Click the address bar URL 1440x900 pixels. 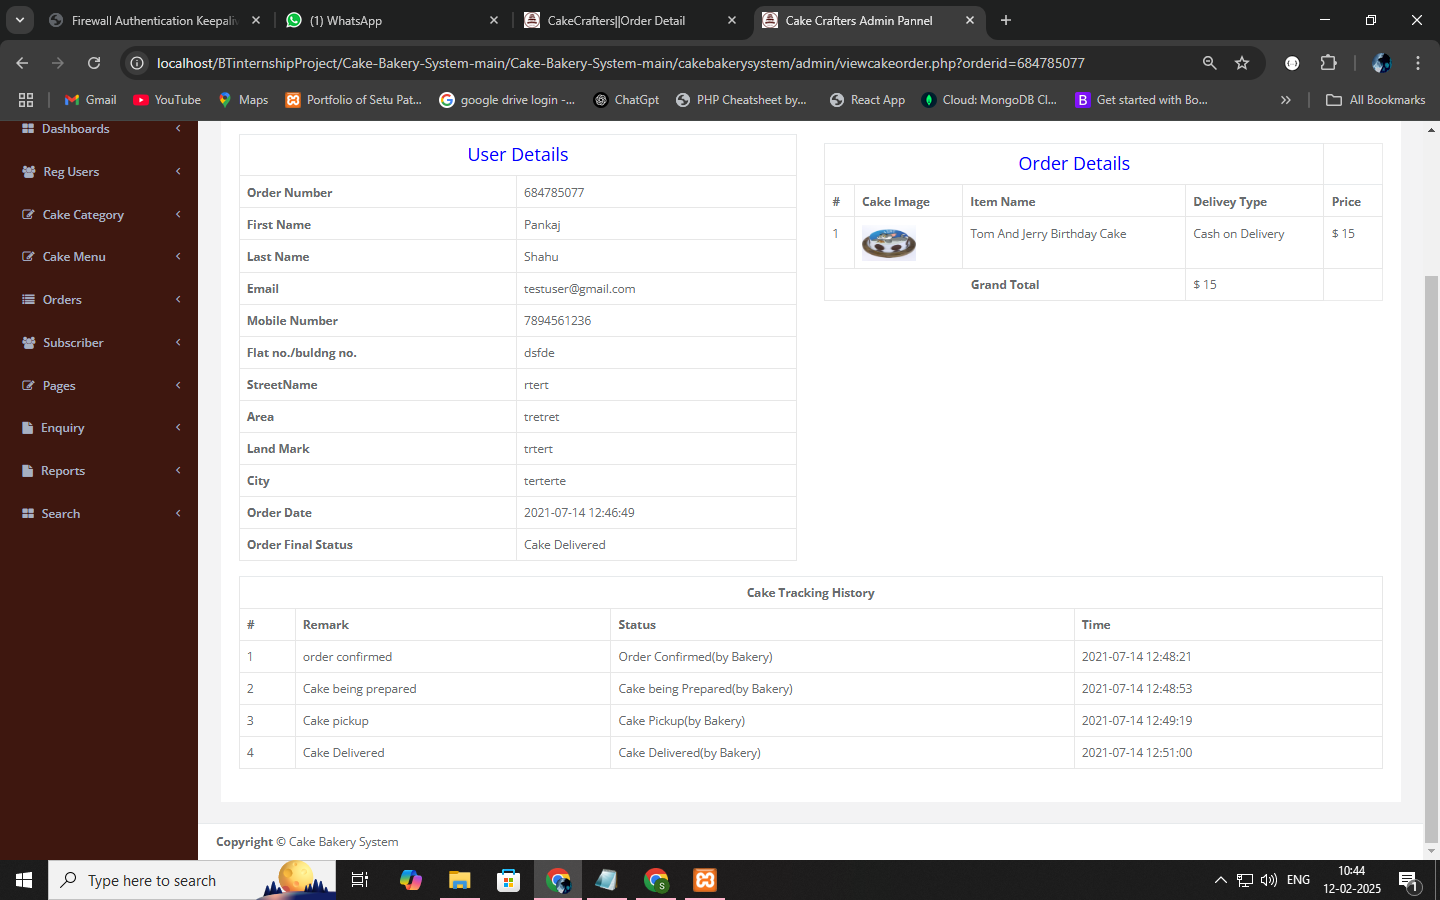[620, 63]
